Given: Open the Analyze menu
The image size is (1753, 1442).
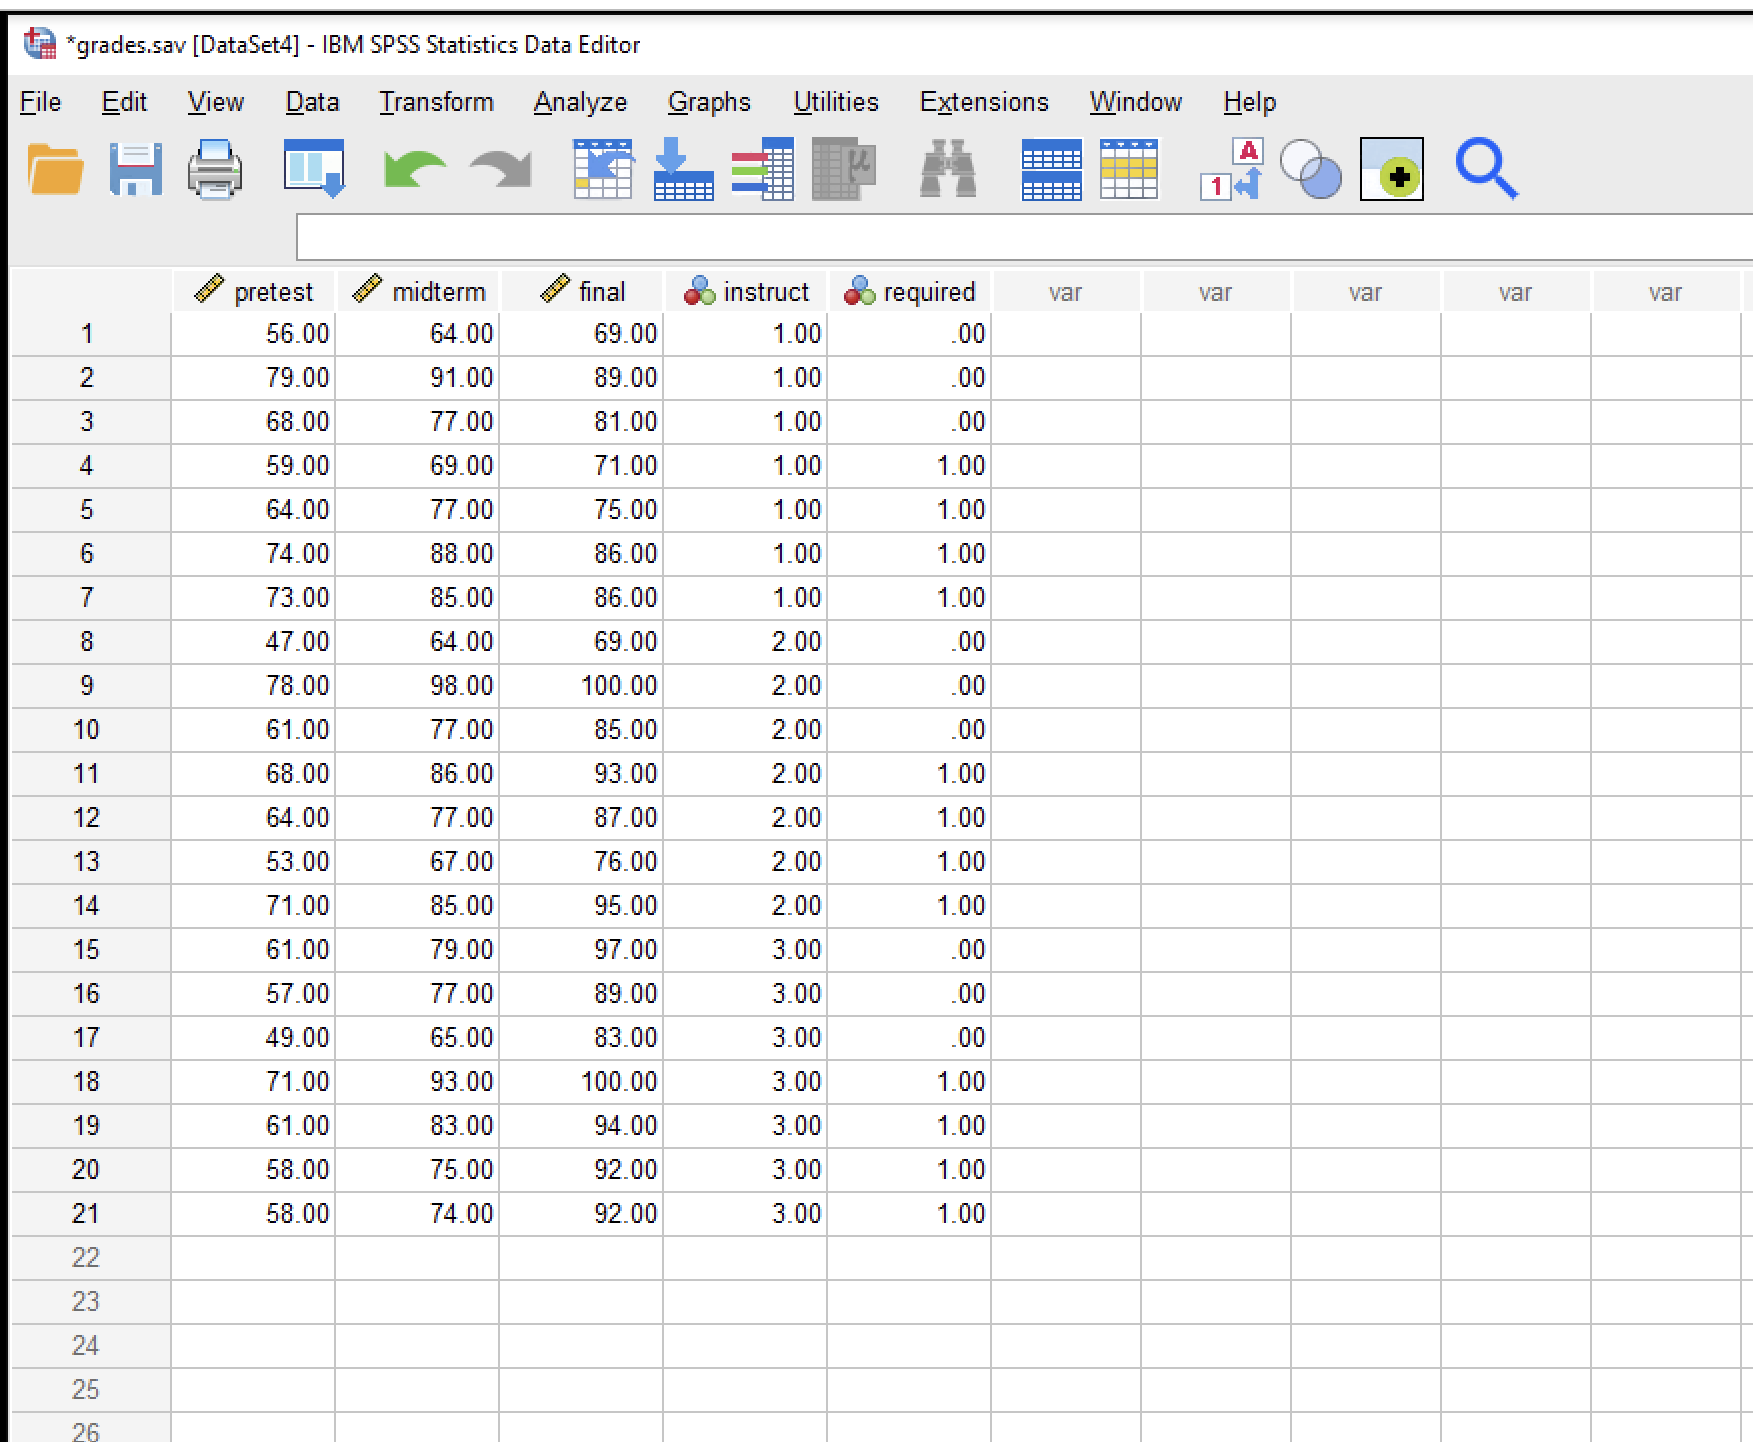Looking at the screenshot, I should (580, 101).
